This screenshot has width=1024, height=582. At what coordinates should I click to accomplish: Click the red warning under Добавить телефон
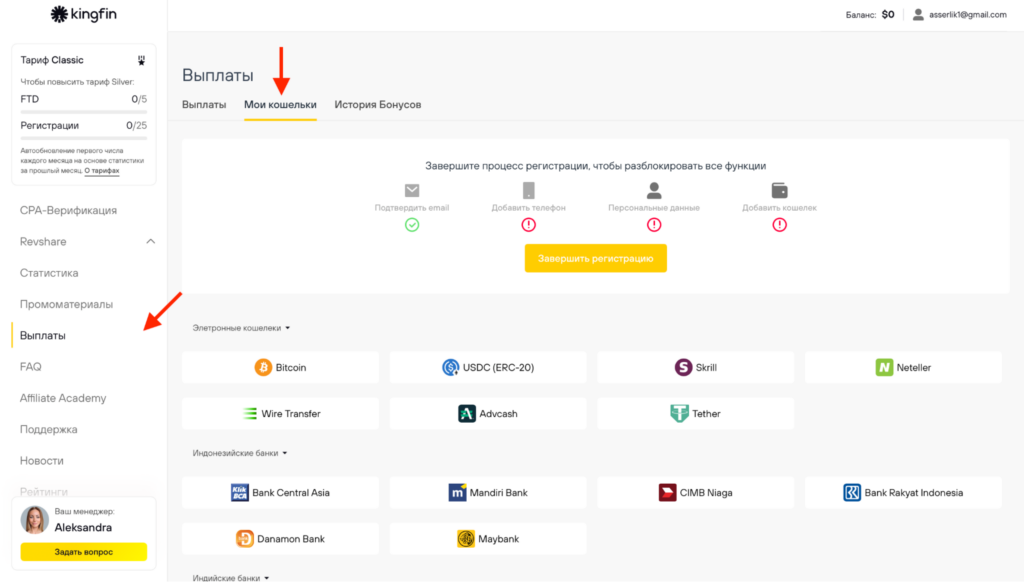pyautogui.click(x=528, y=225)
